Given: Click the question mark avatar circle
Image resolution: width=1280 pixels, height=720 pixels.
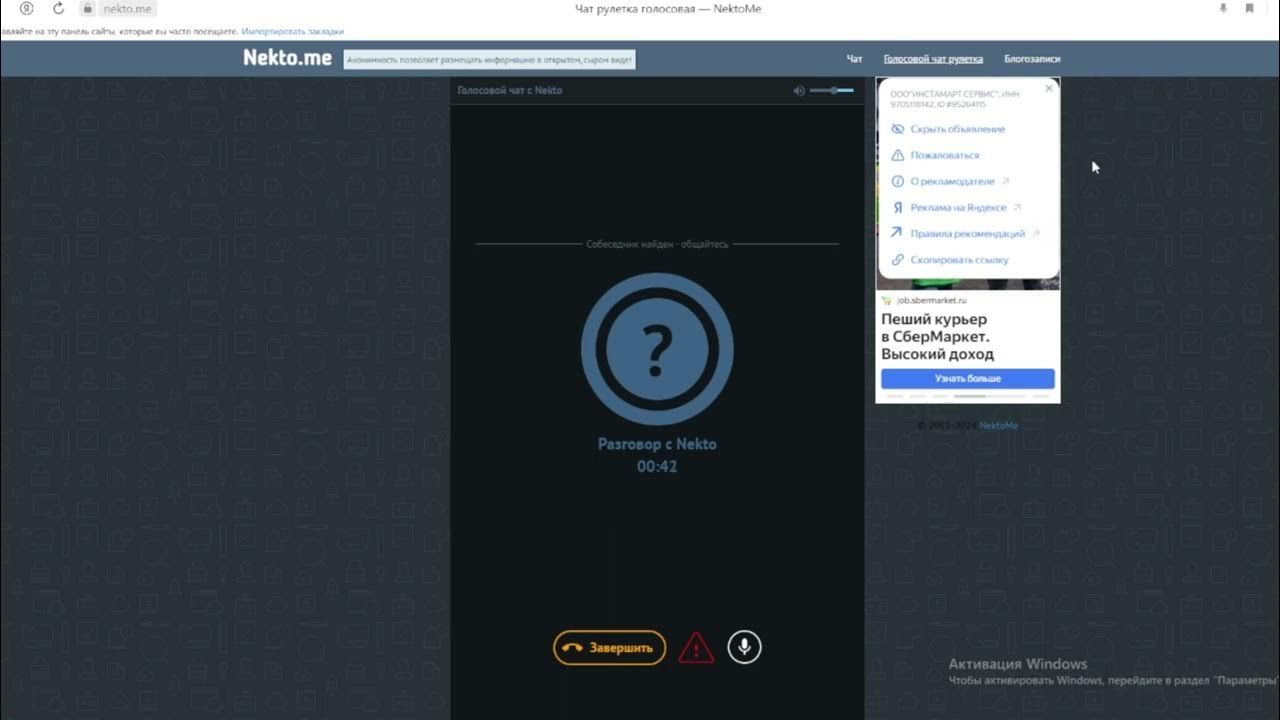Looking at the screenshot, I should pos(657,349).
